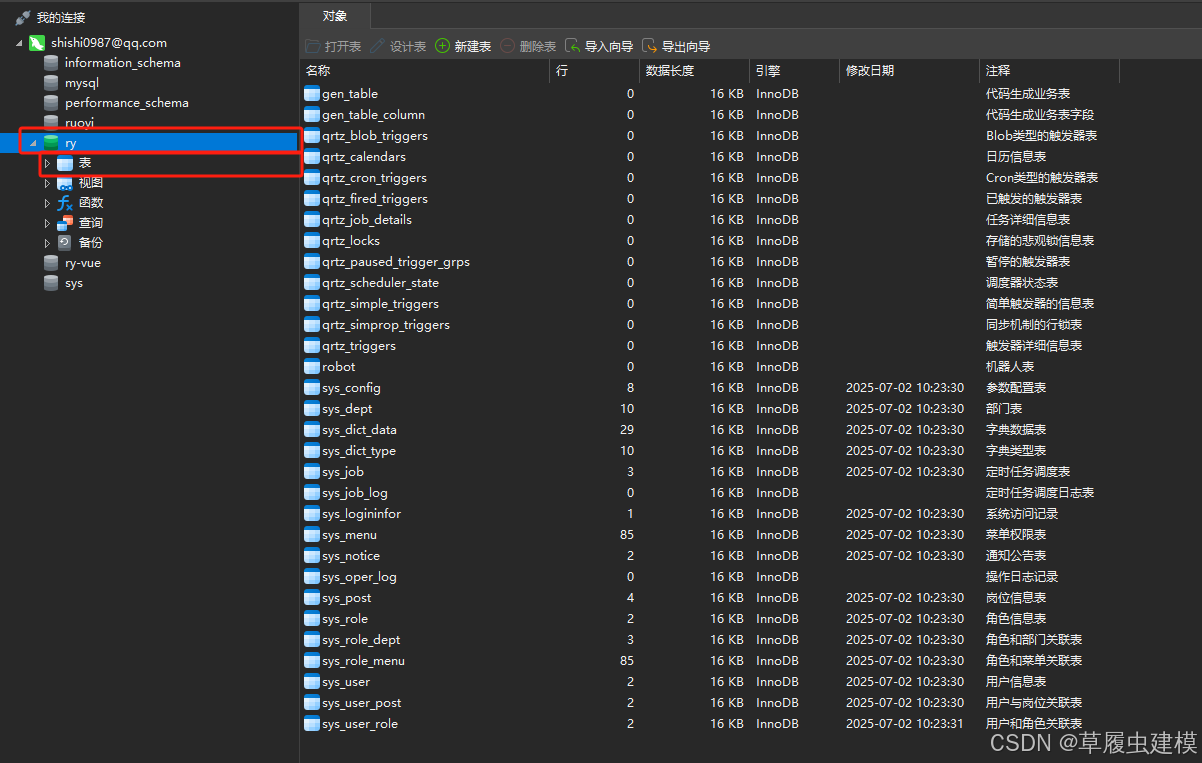
Task: Expand the 视图 tree node arrow
Action: tap(47, 183)
